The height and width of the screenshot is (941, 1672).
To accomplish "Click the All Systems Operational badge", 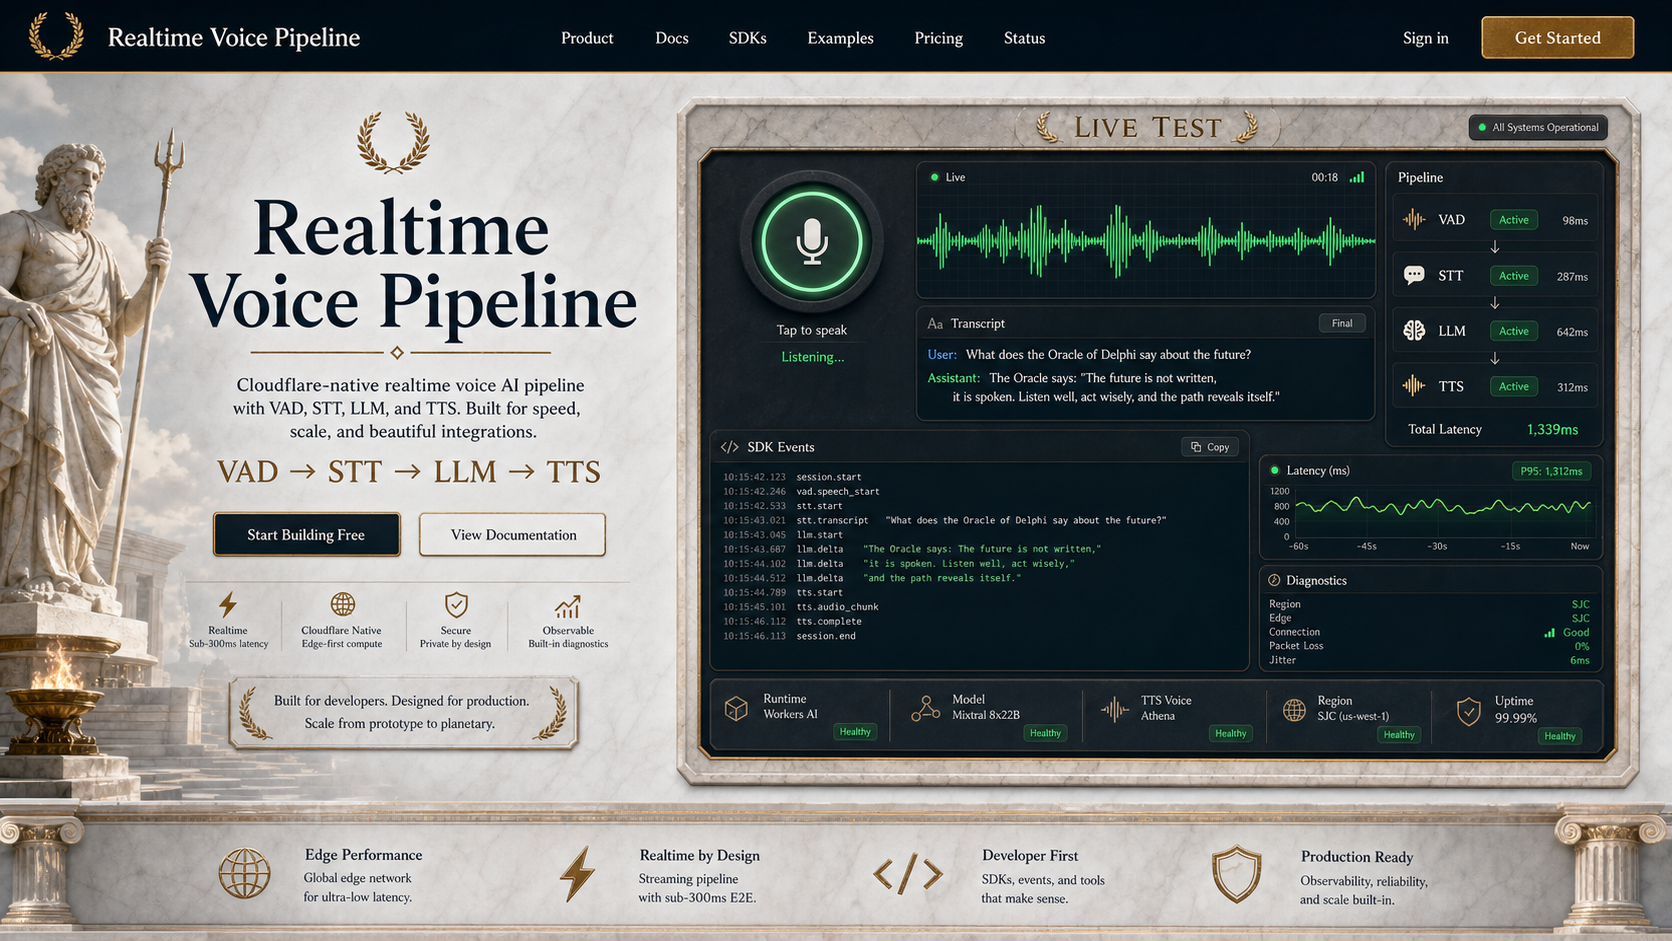I will pos(1538,127).
